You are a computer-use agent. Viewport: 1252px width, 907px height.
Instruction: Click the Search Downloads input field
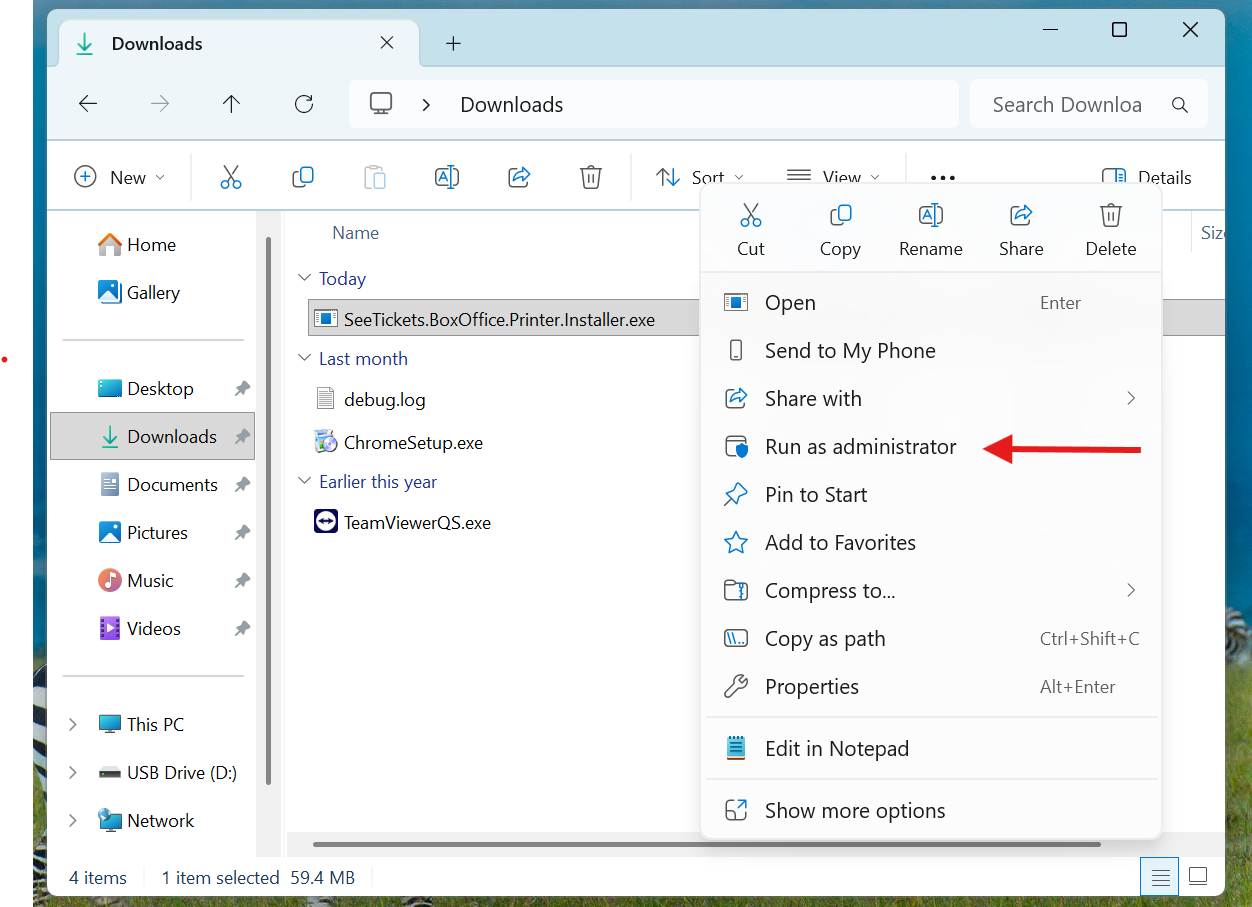1066,105
